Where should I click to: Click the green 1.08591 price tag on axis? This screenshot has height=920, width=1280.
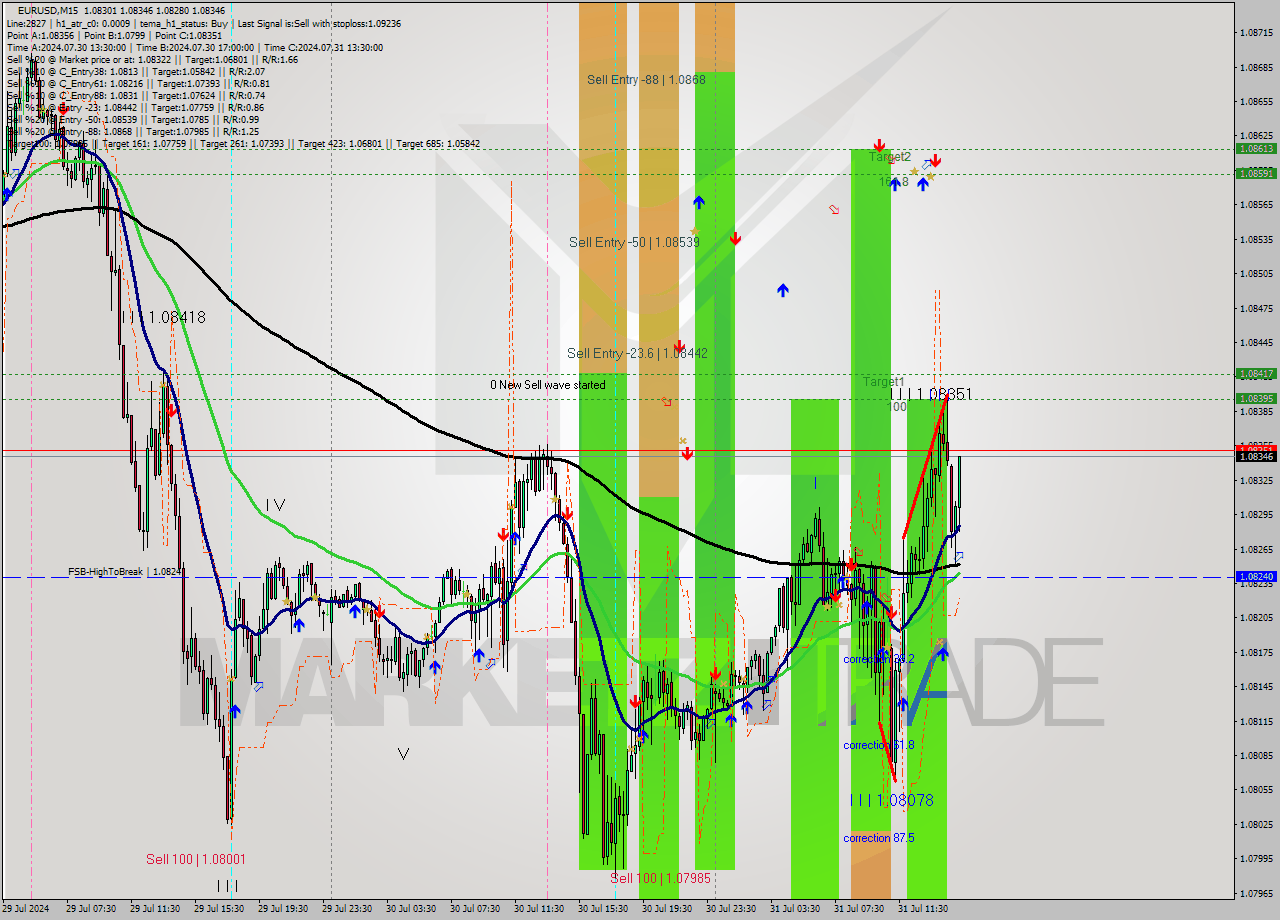click(x=1256, y=173)
